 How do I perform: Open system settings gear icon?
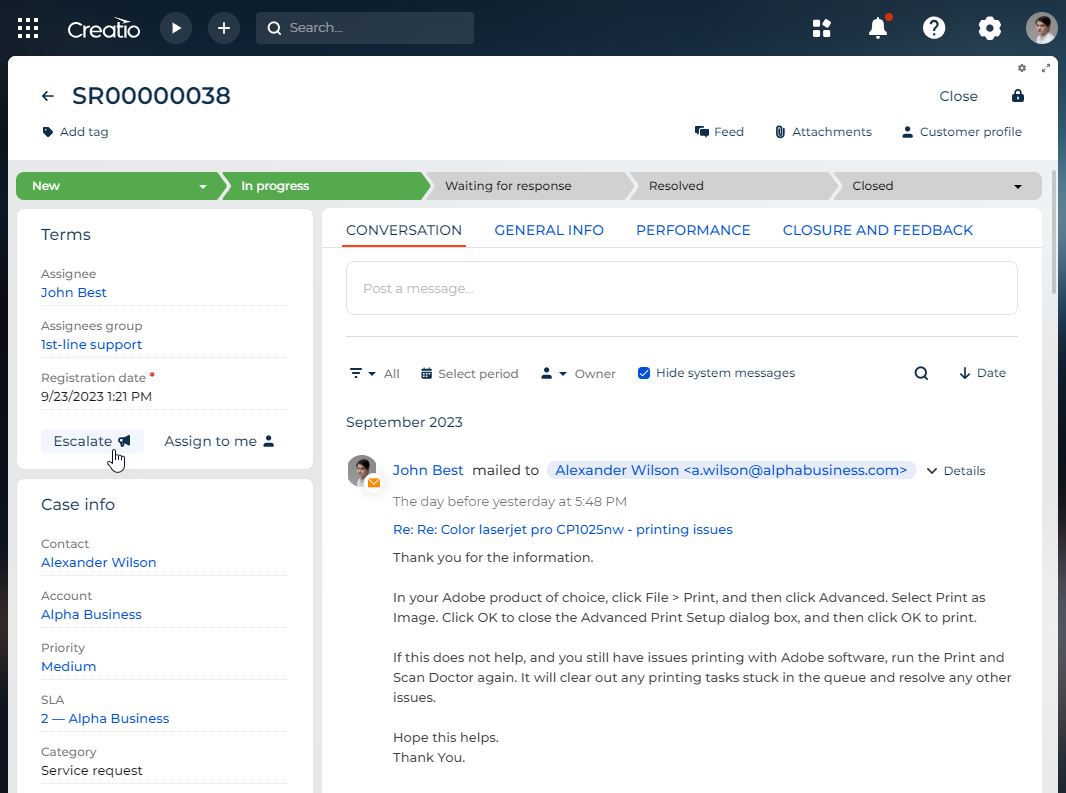(989, 28)
